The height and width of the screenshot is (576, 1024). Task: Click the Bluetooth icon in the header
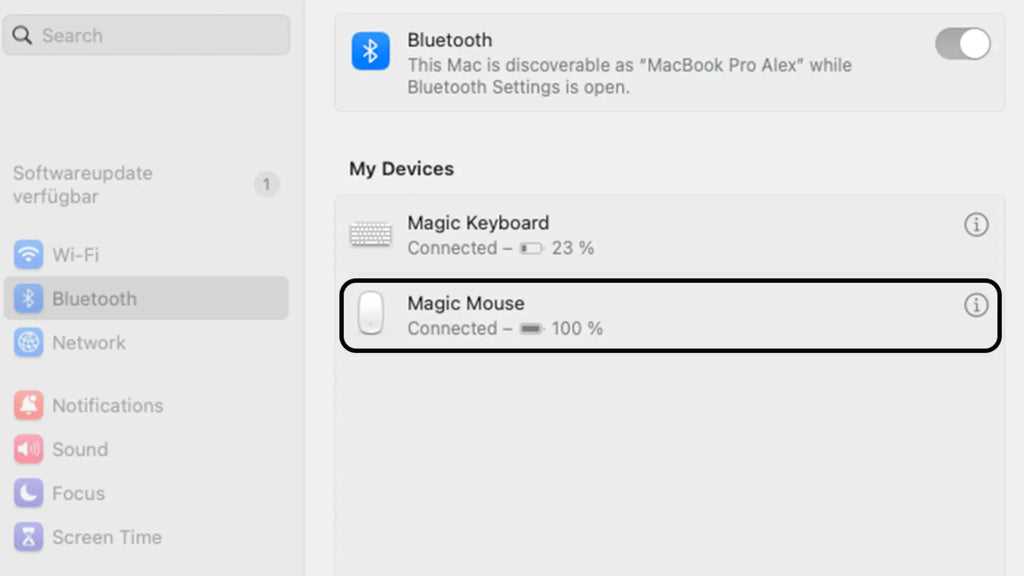[371, 51]
